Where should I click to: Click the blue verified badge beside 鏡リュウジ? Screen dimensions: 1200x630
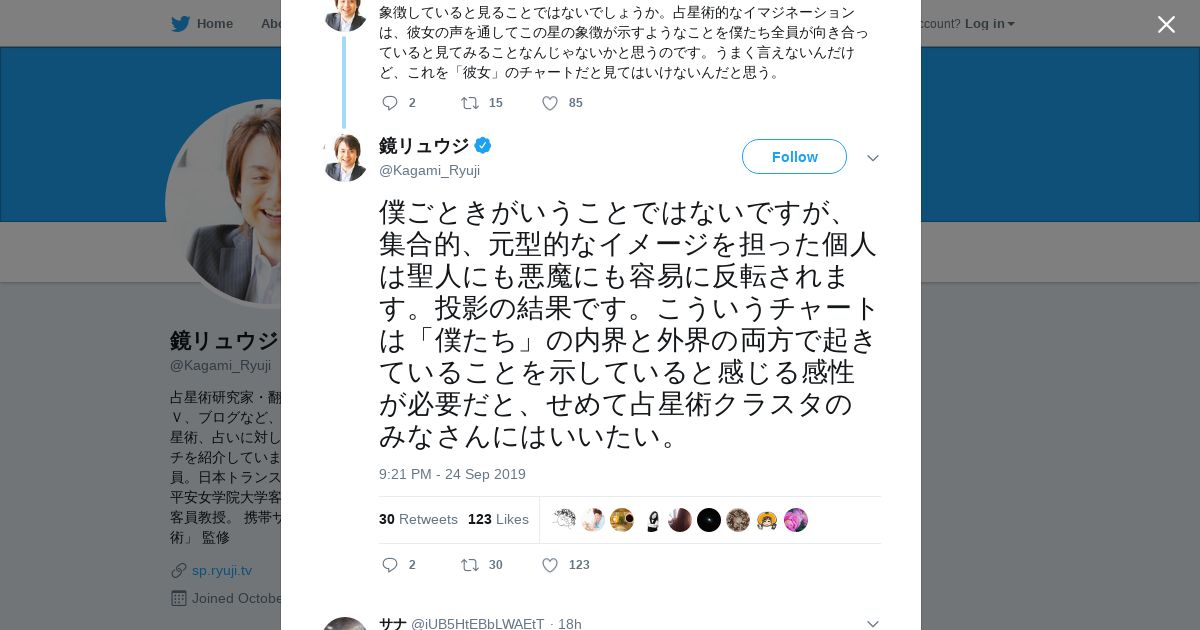click(483, 145)
